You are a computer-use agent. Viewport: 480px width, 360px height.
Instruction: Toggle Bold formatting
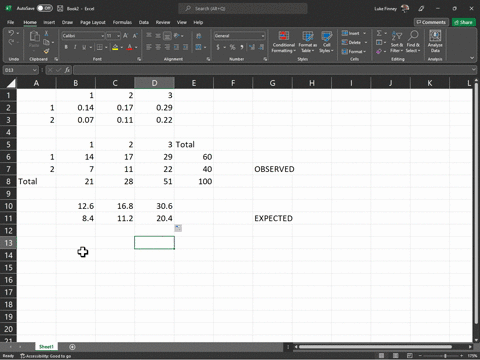[x=66, y=47]
